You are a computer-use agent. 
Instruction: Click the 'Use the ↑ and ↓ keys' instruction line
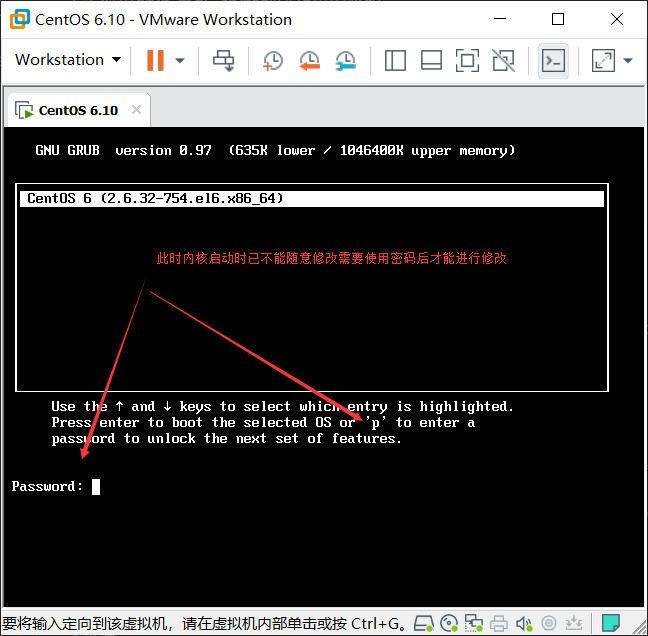(x=283, y=406)
